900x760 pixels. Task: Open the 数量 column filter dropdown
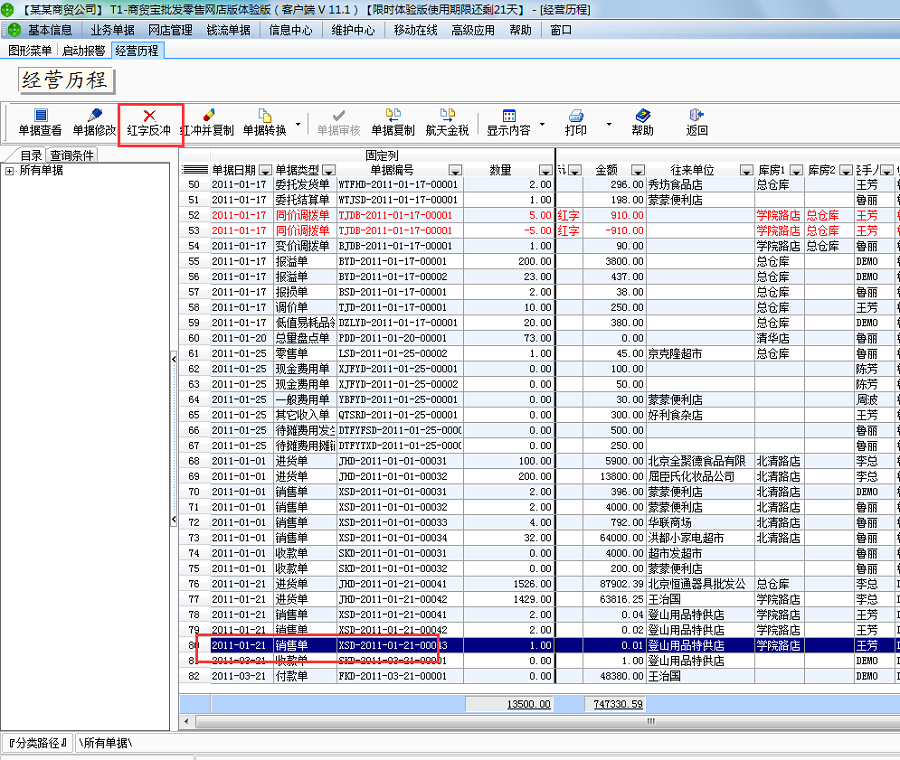click(x=545, y=170)
